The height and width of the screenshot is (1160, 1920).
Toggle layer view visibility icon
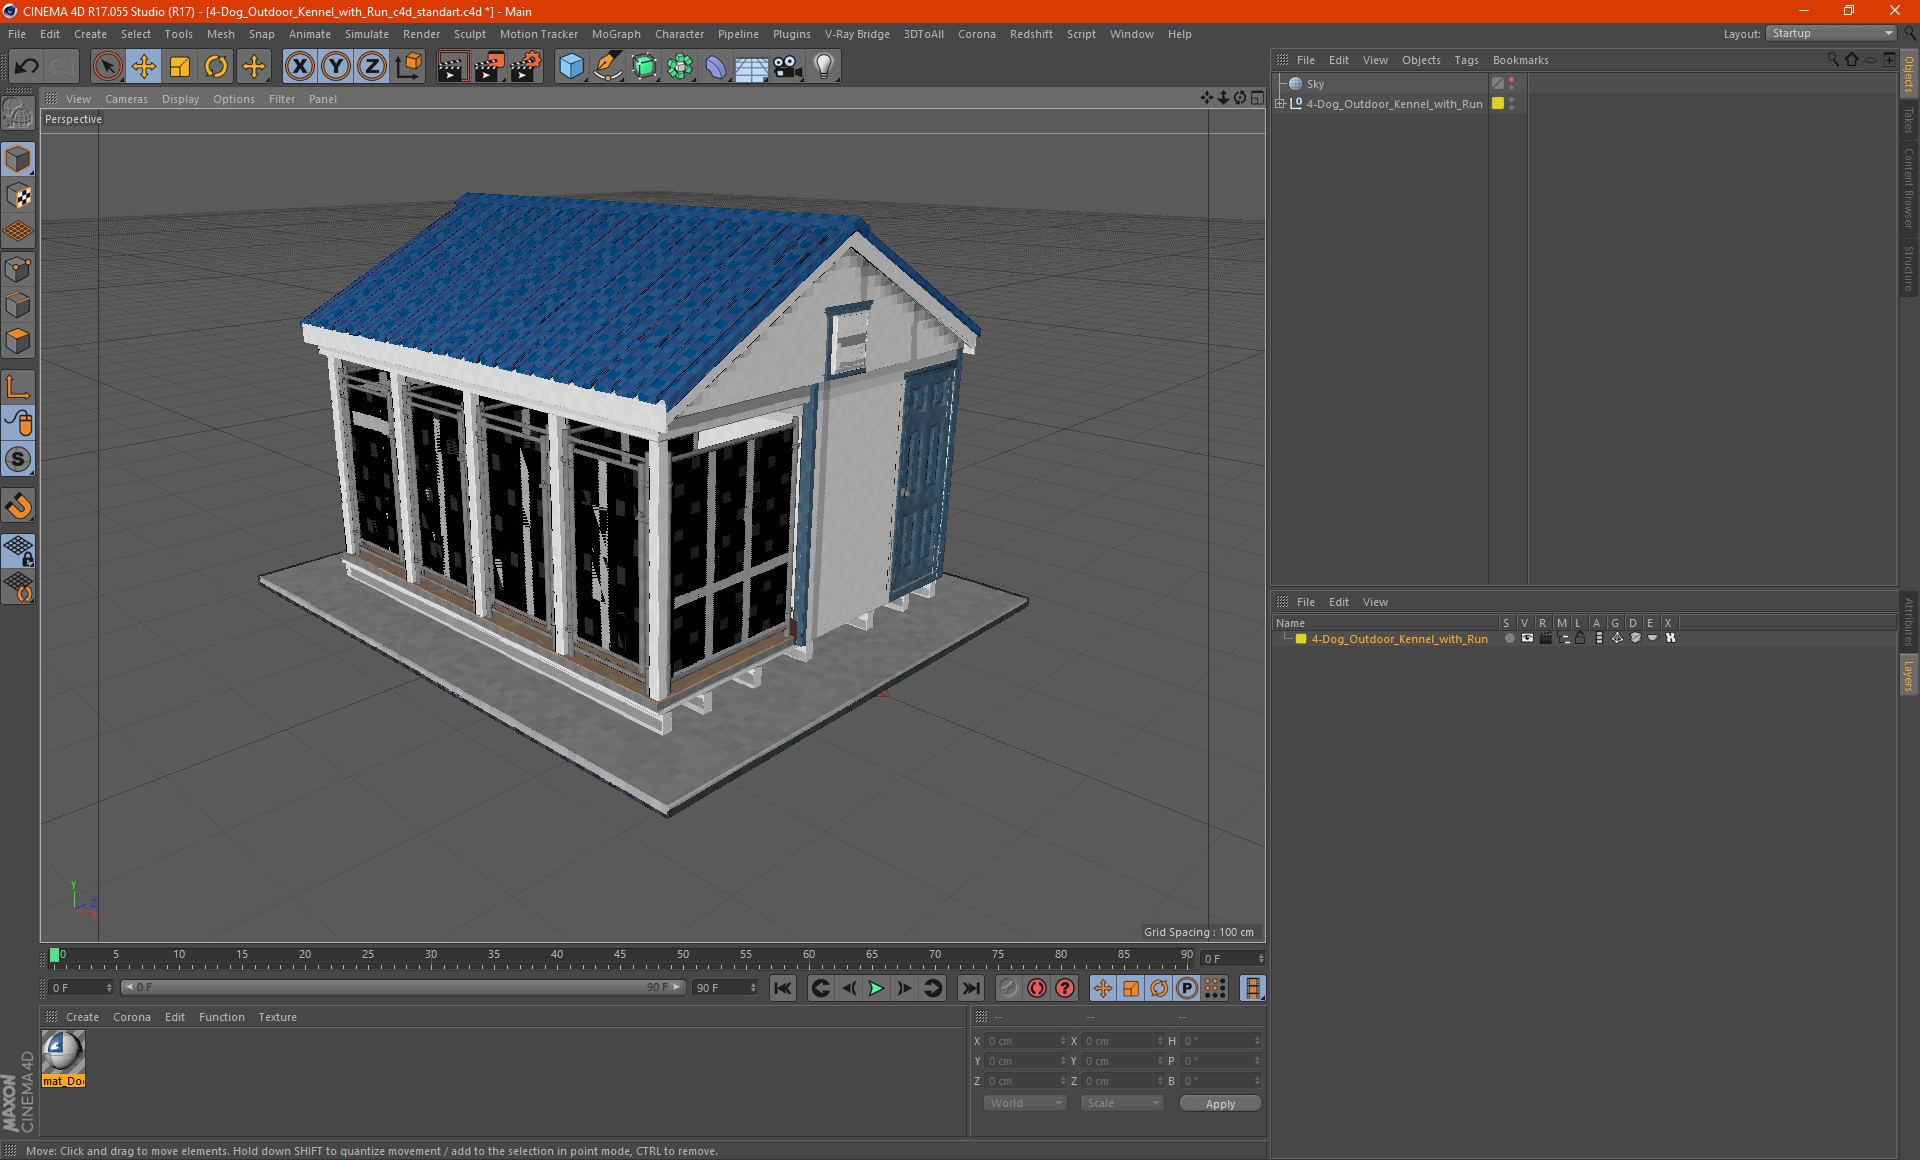(1527, 638)
